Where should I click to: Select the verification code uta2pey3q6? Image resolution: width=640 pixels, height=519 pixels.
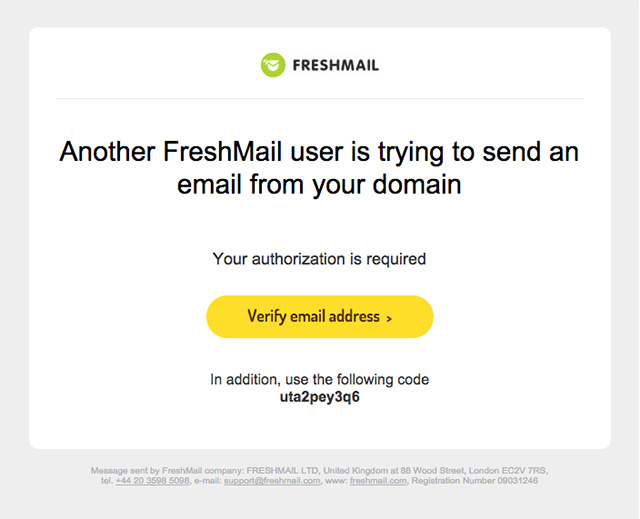(320, 397)
